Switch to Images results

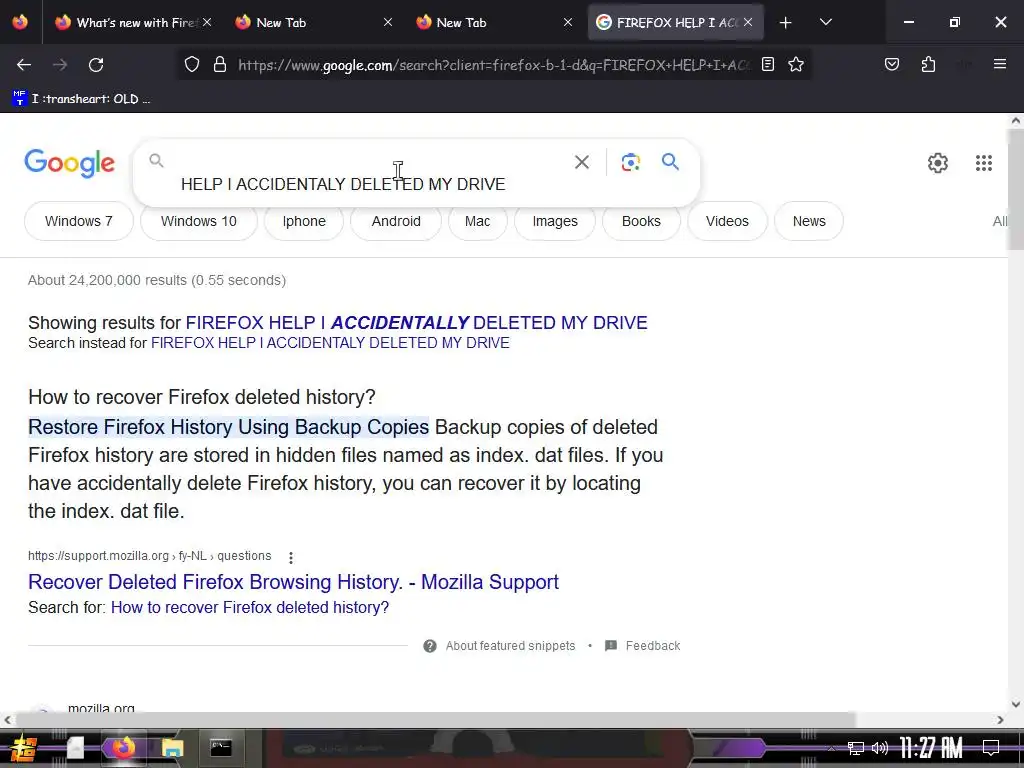554,221
